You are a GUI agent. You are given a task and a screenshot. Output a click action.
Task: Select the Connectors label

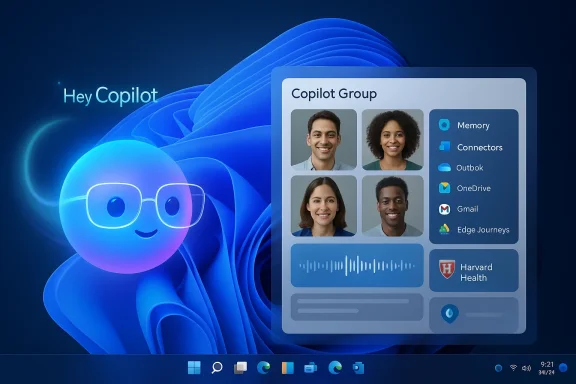click(480, 147)
